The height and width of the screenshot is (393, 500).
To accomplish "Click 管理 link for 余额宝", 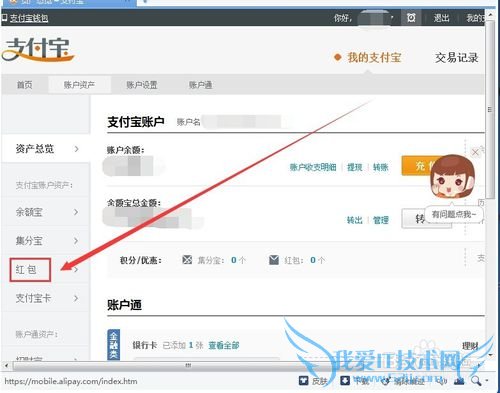I will 381,220.
